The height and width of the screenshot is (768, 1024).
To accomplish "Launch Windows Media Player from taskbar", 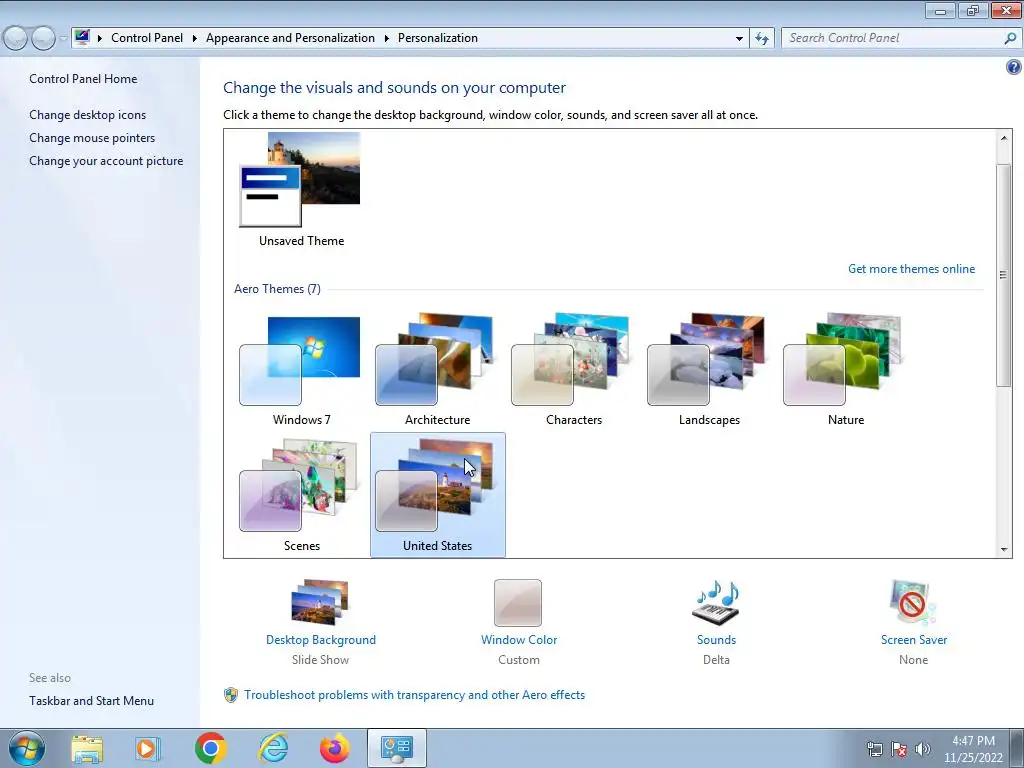I will [148, 748].
